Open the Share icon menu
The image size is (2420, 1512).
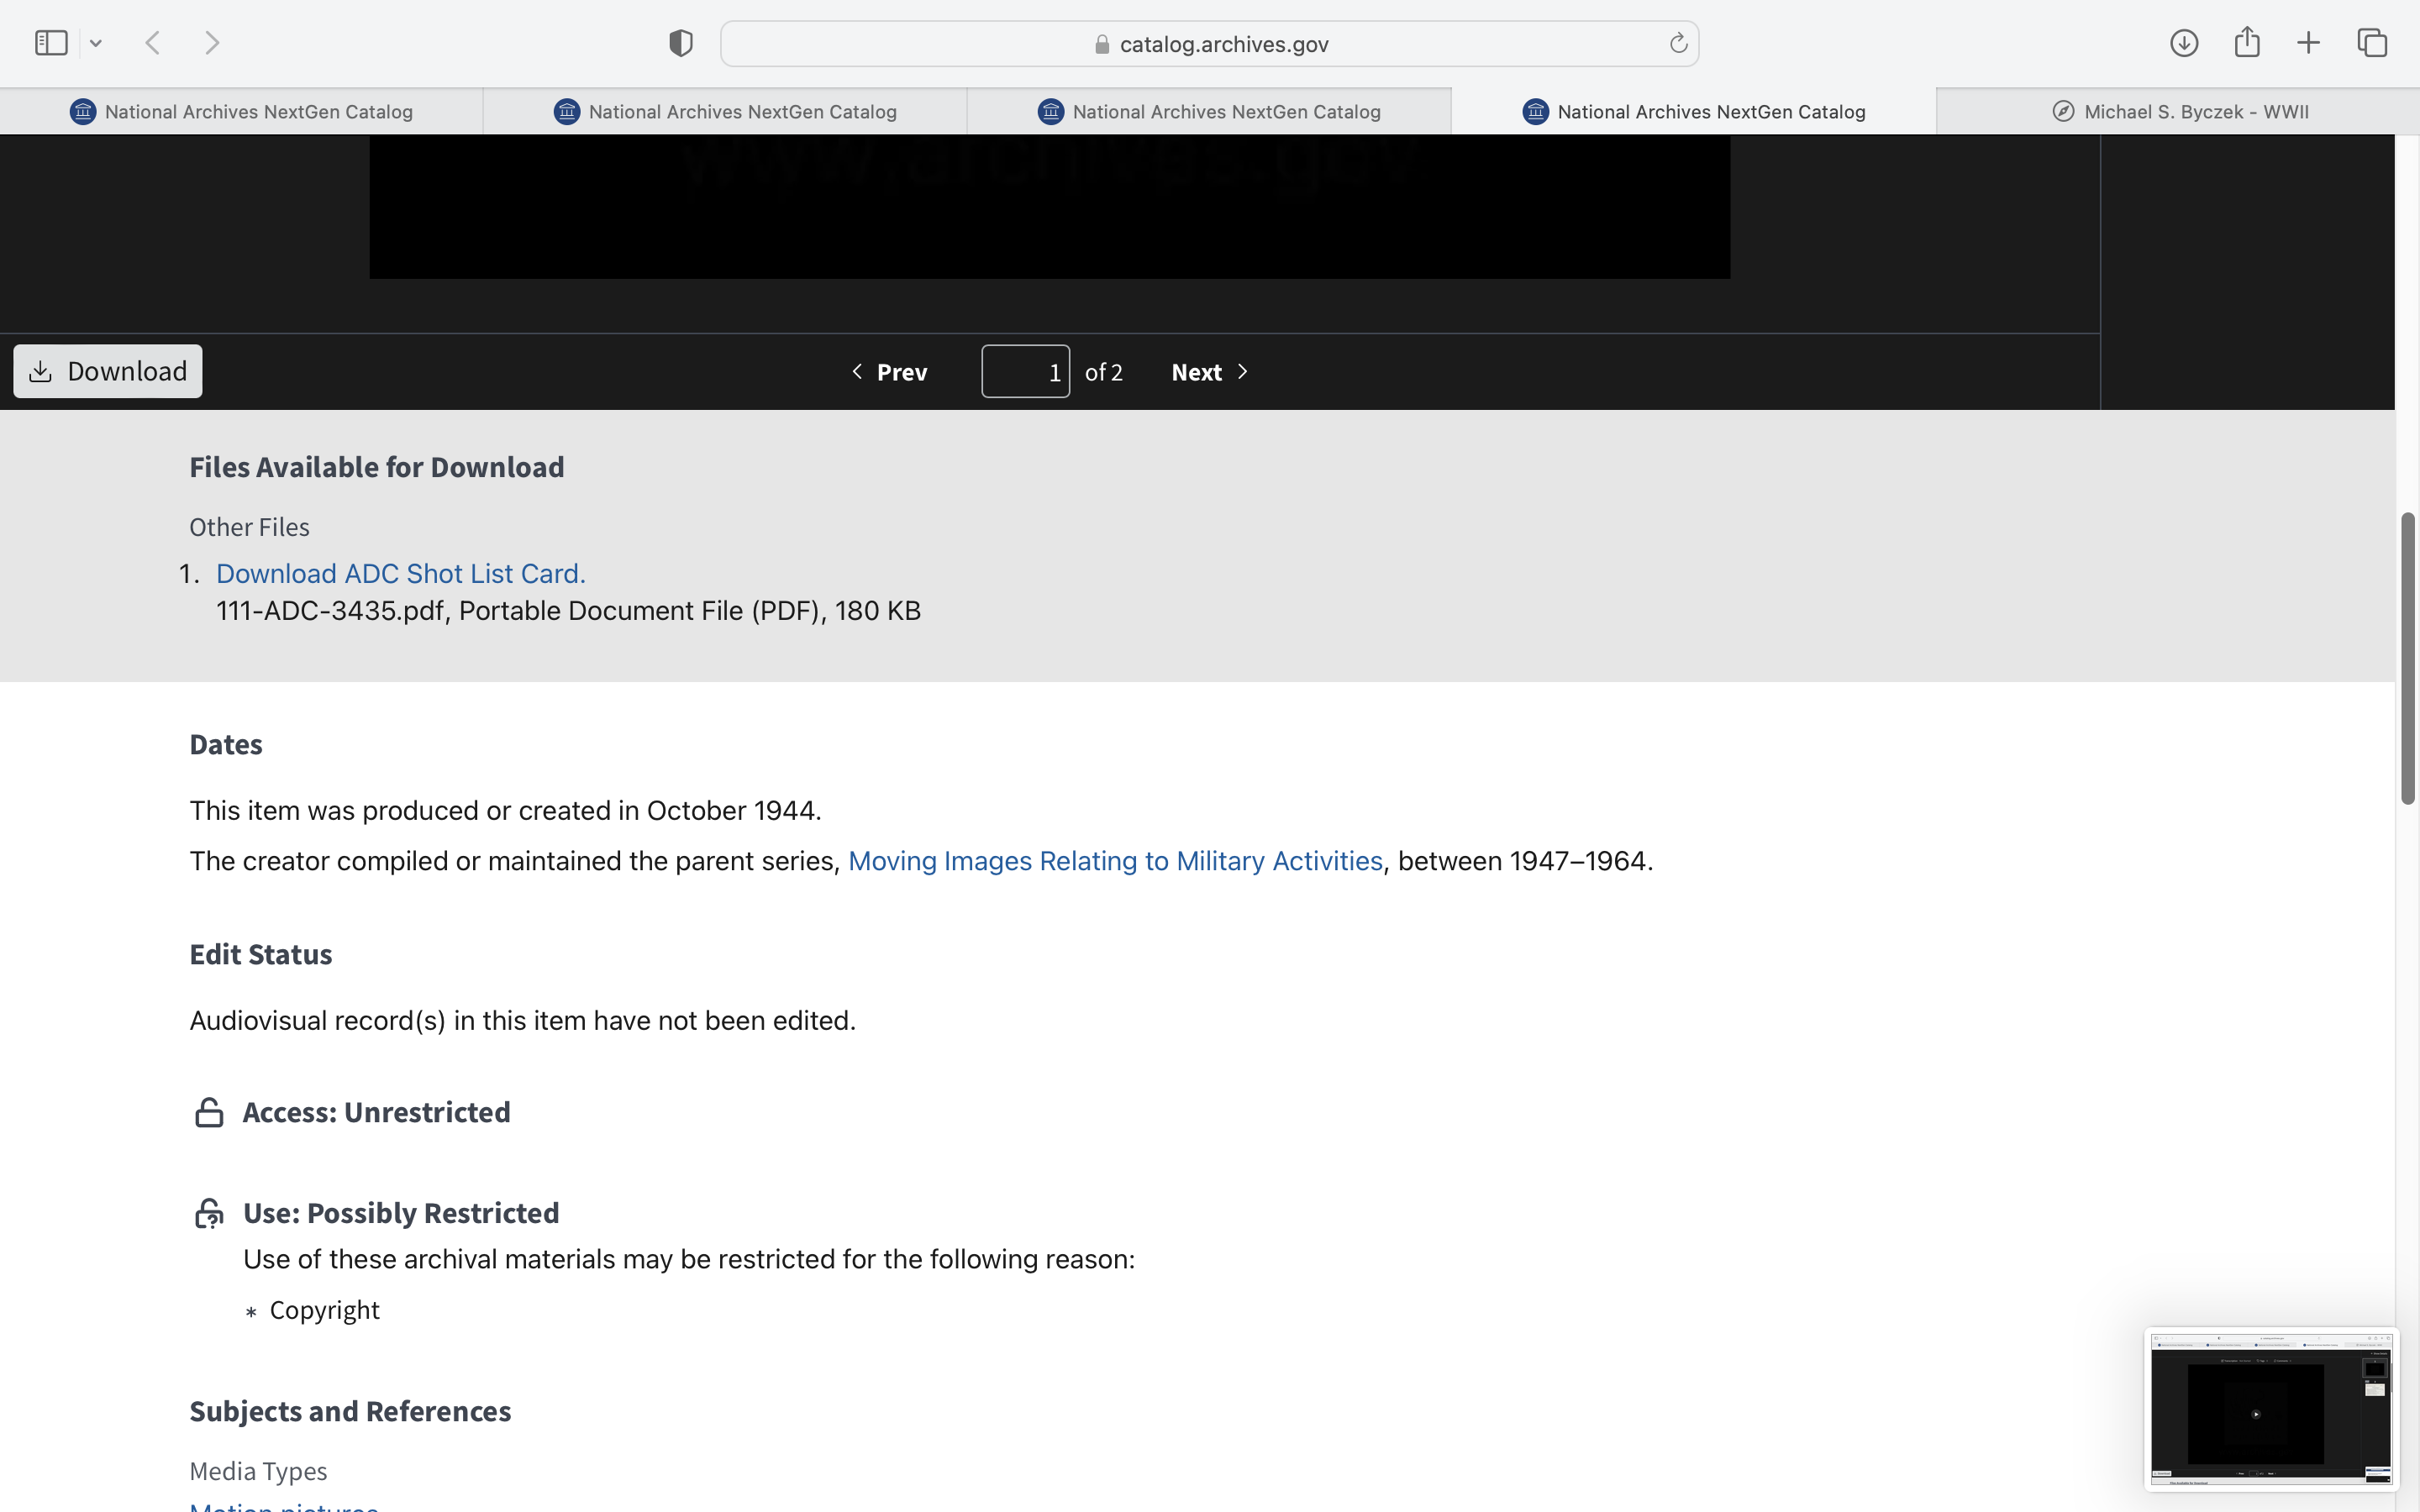[x=2247, y=43]
